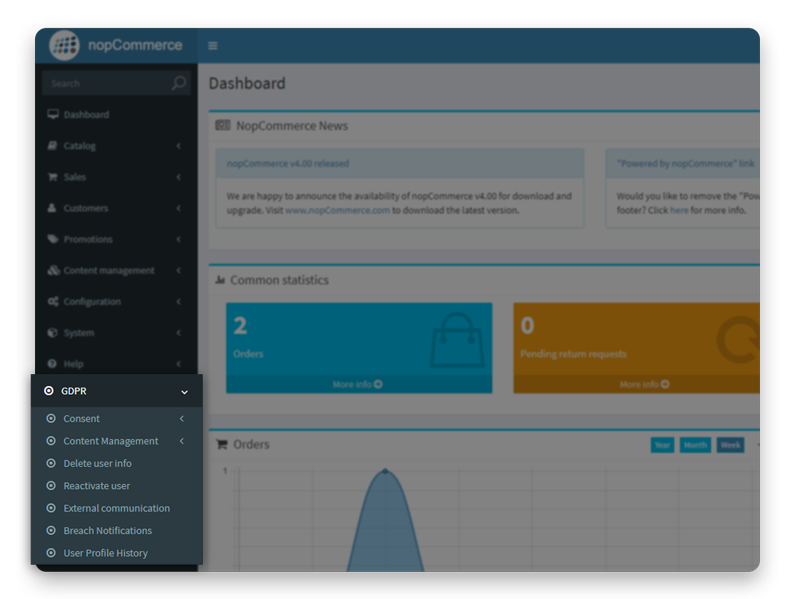Expand the Catalog menu arrow
The height and width of the screenshot is (599, 790).
(x=179, y=146)
